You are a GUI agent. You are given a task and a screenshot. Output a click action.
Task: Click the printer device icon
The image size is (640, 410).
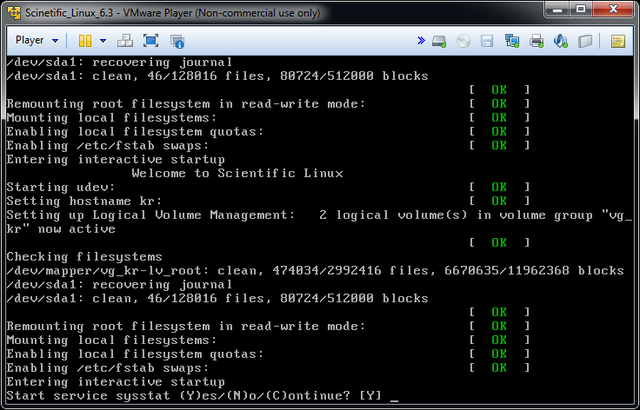pyautogui.click(x=536, y=41)
